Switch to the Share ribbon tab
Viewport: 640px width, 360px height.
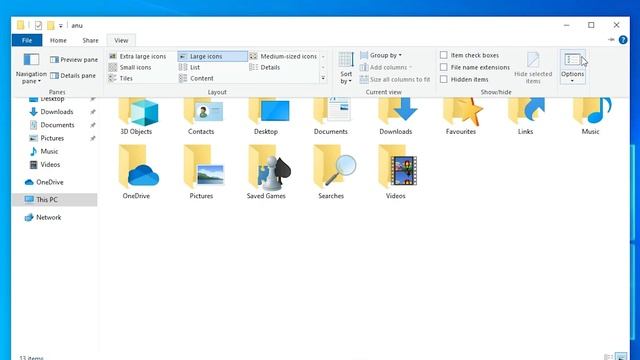click(91, 40)
